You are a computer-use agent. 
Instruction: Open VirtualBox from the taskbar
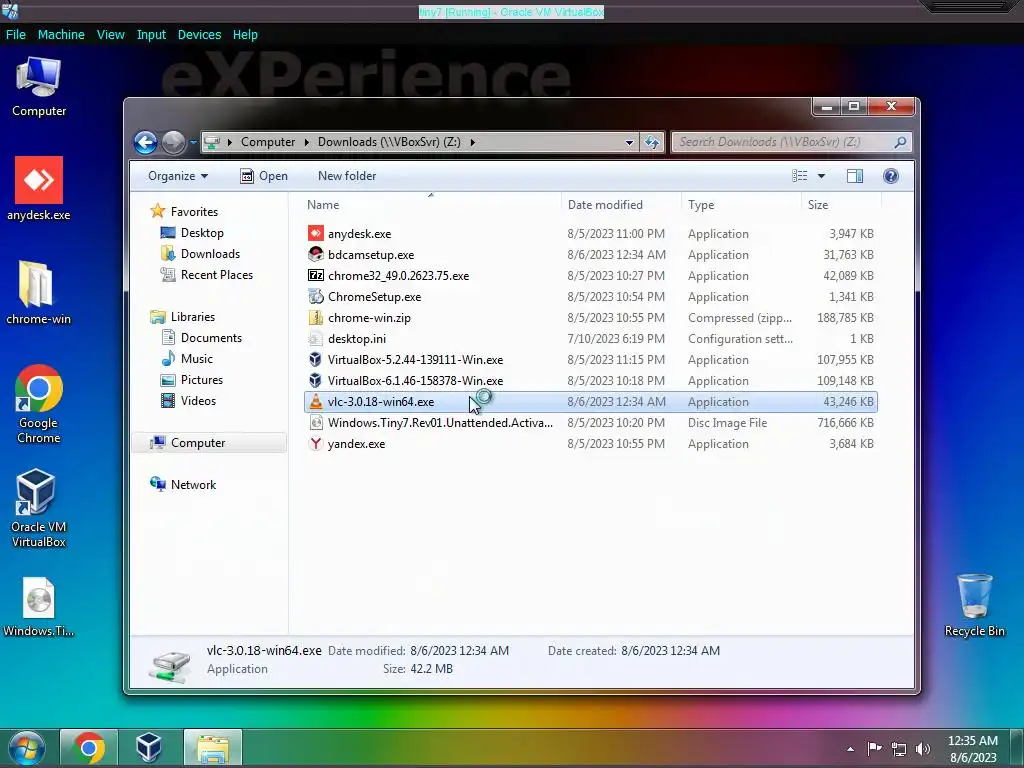click(x=149, y=748)
